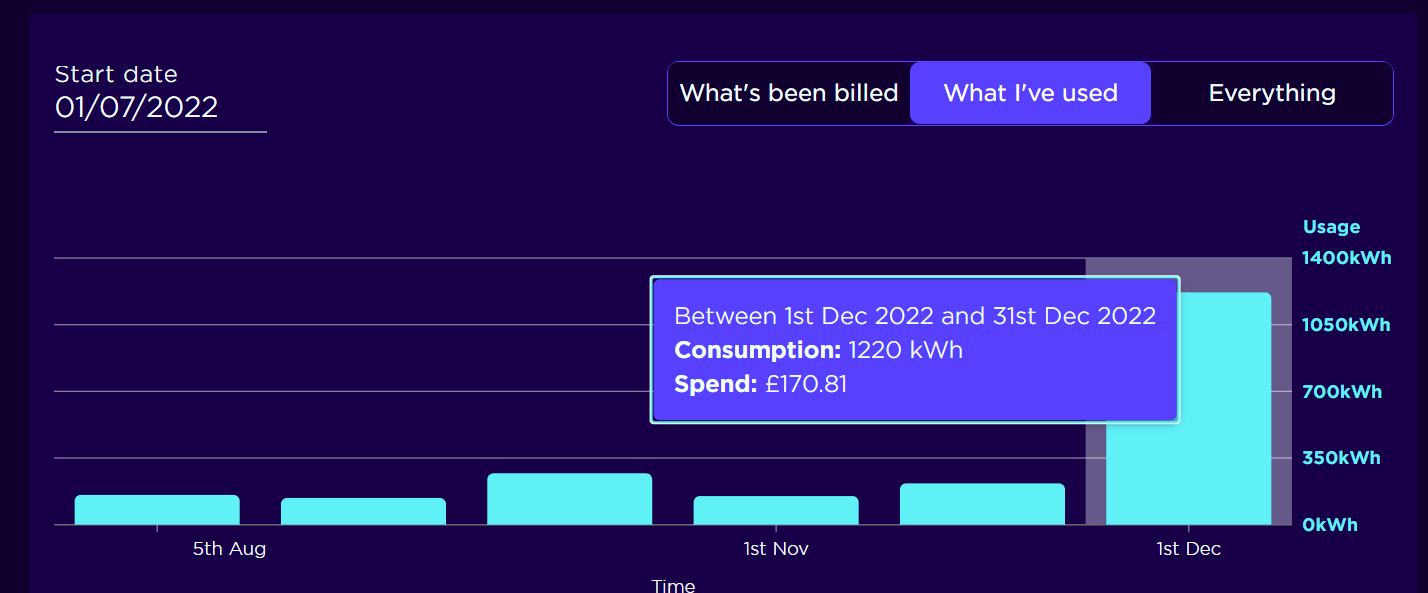Click the Spend £170.81 tooltip line
Viewport: 1428px width, 593px height.
coord(760,384)
